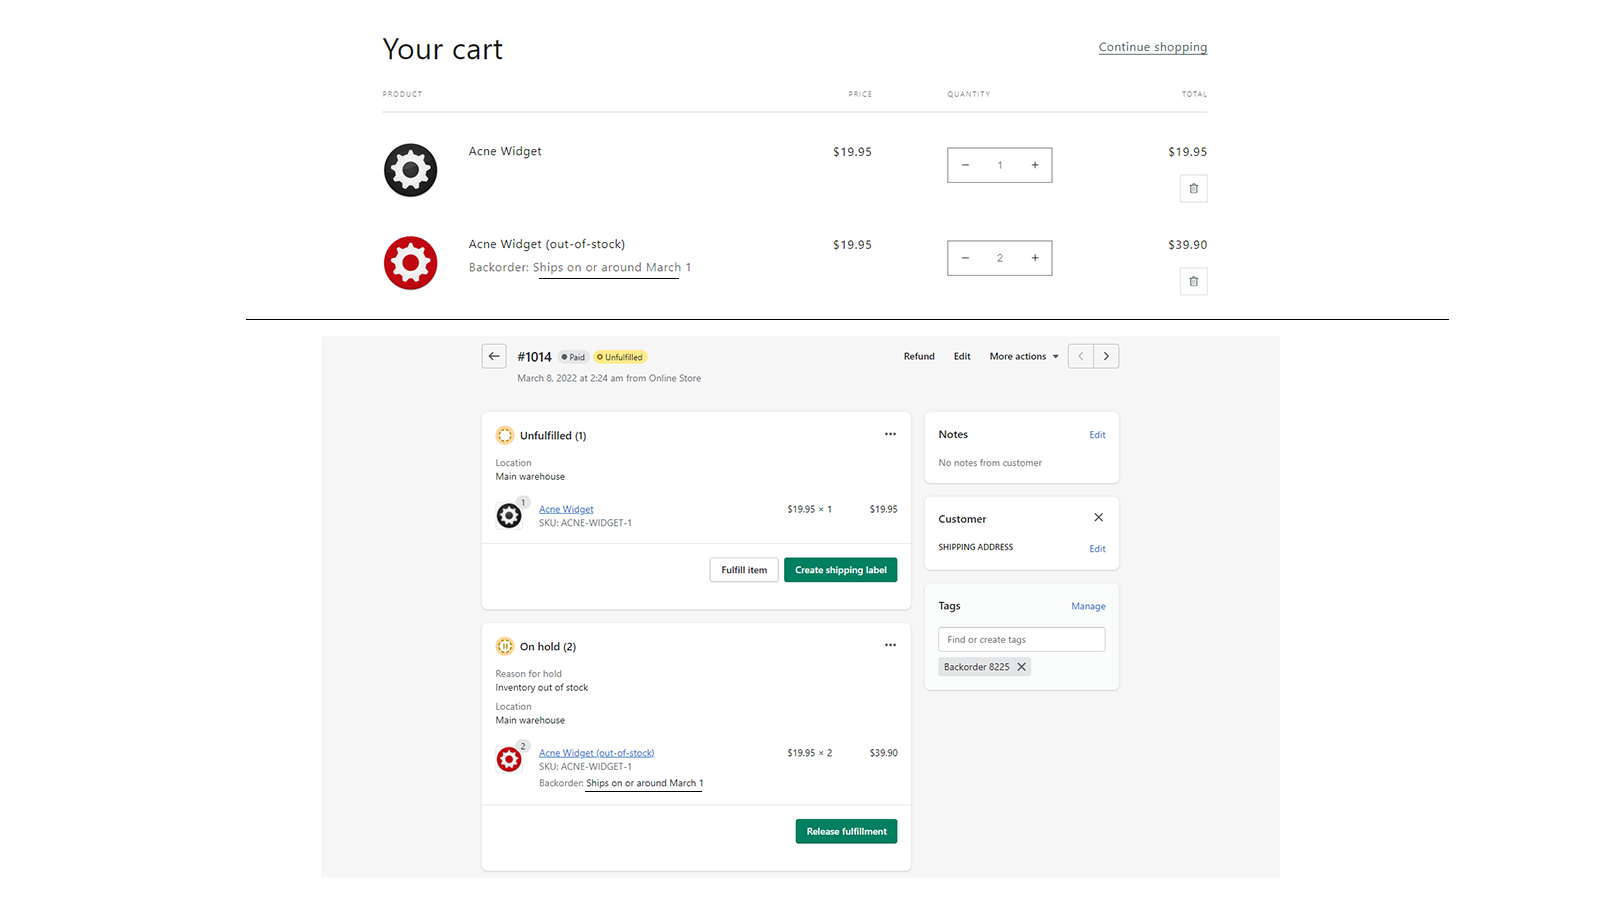Delete Acne Widget from cart
The image size is (1600, 900).
coord(1193,188)
